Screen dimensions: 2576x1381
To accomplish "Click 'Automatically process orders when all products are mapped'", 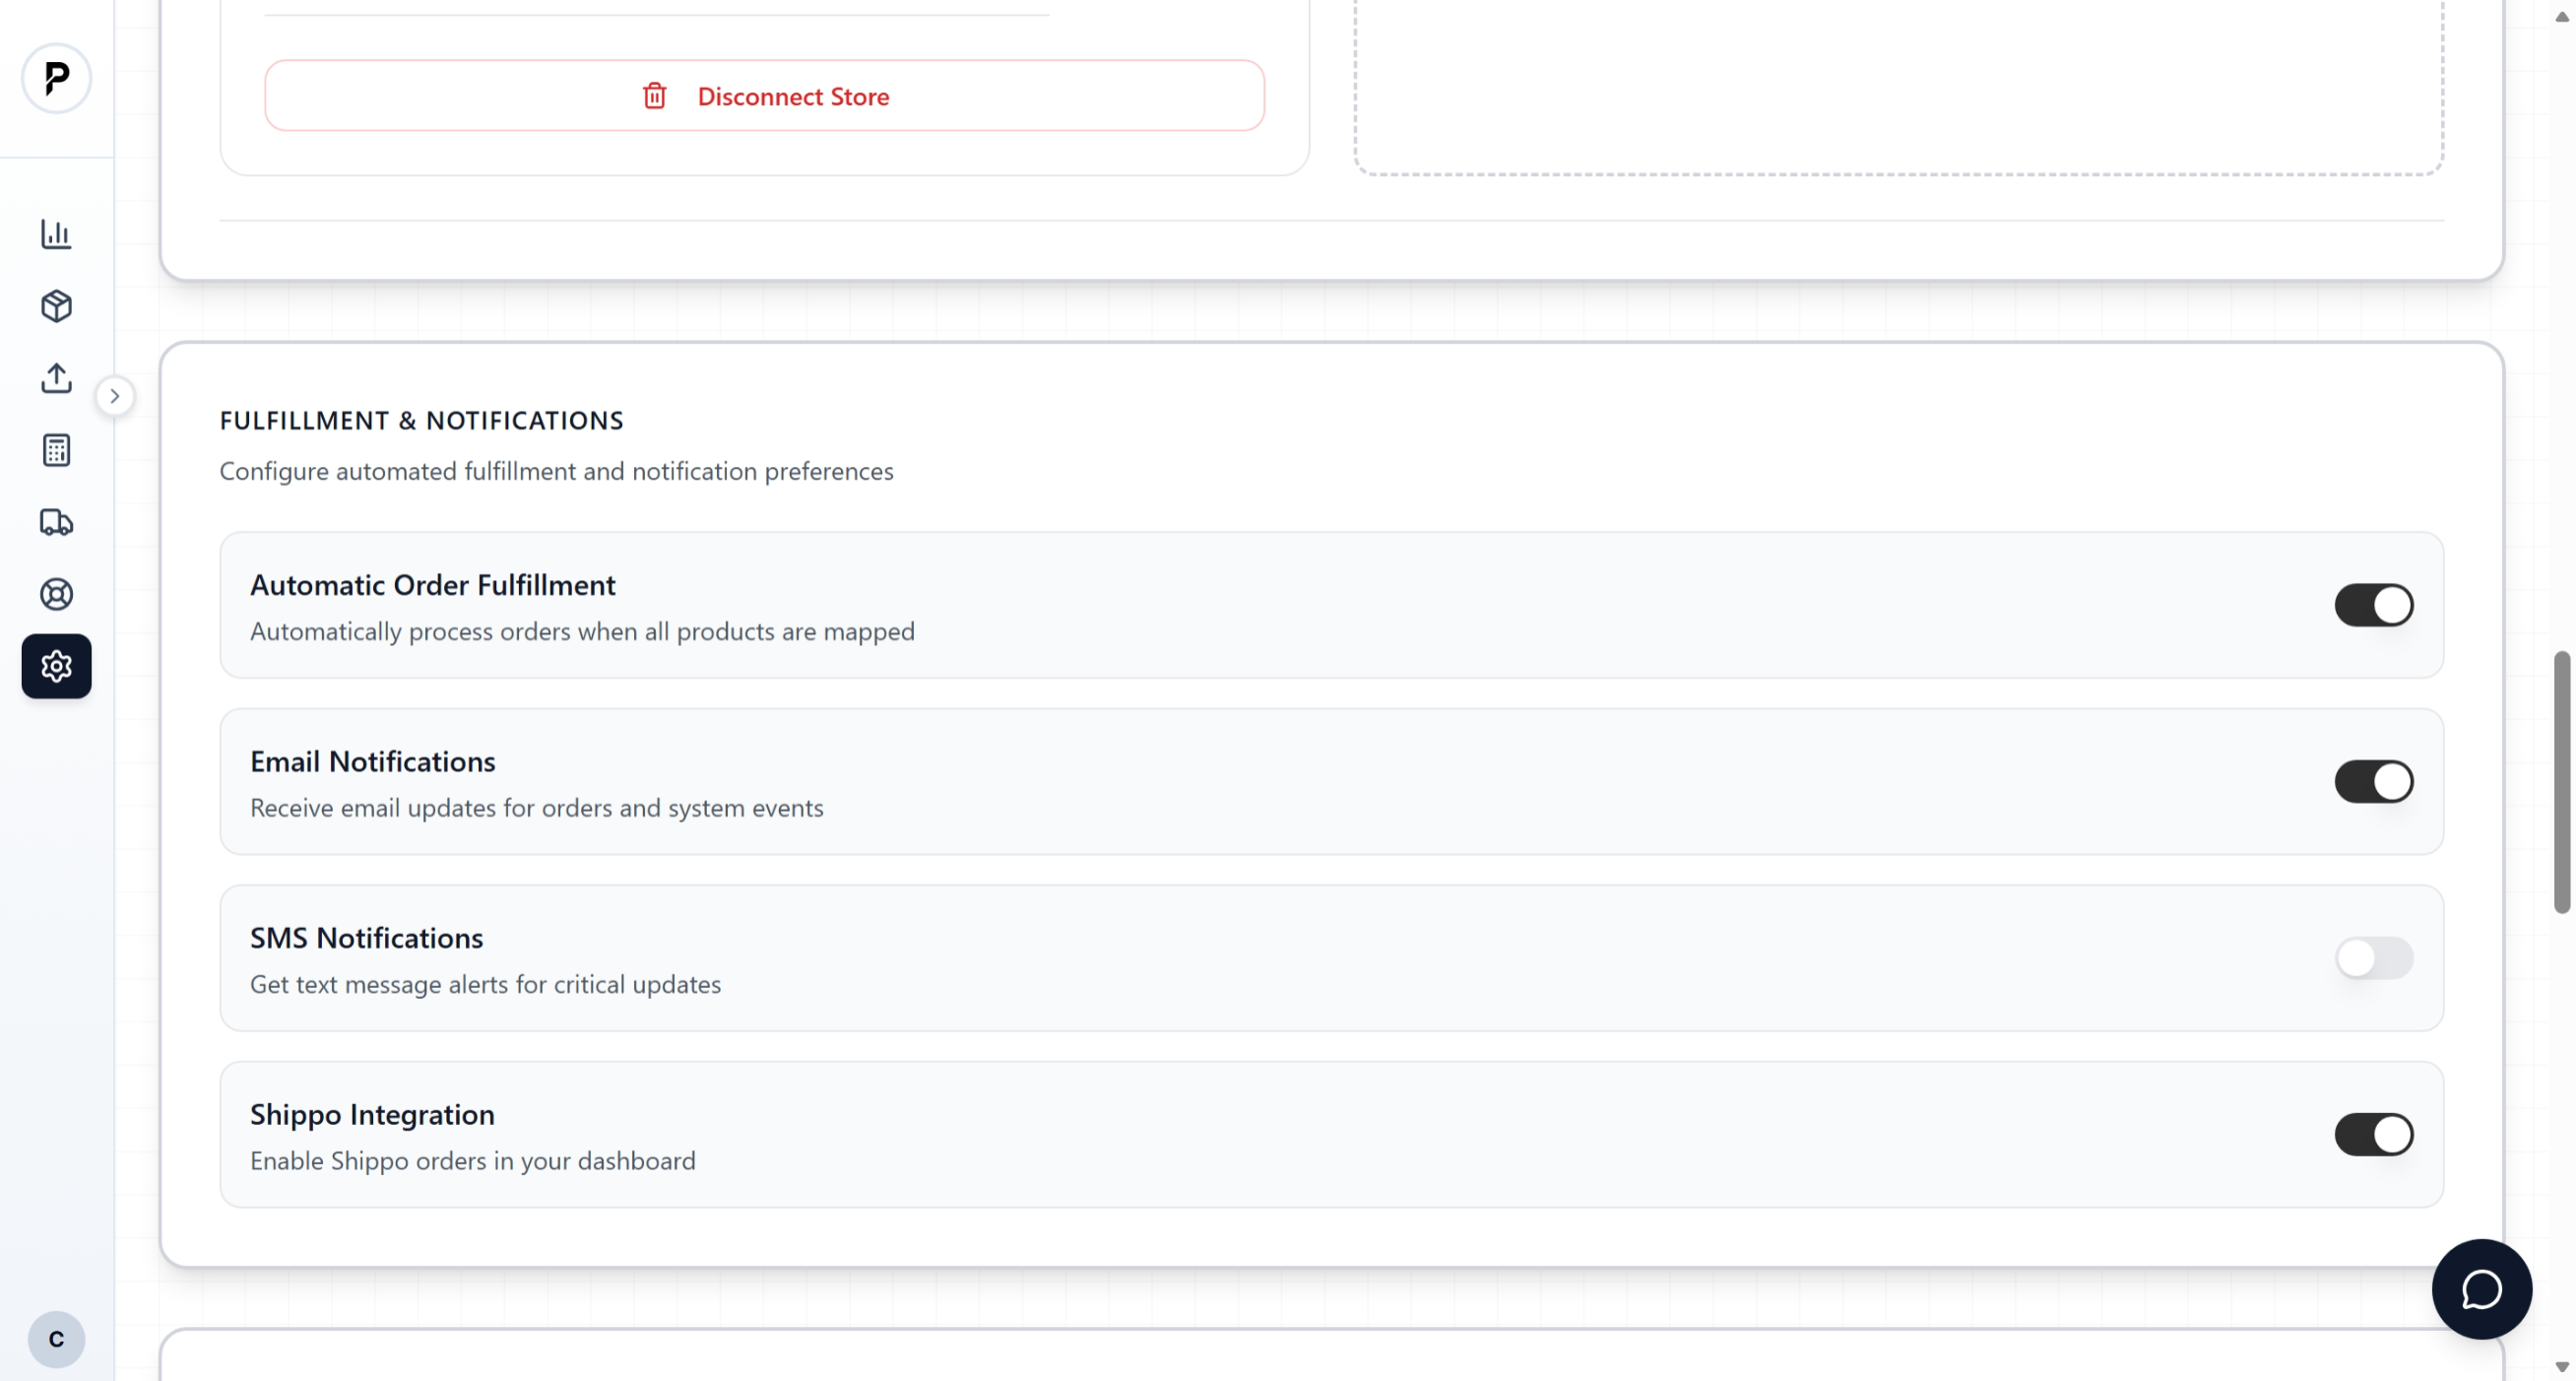I will click(582, 632).
